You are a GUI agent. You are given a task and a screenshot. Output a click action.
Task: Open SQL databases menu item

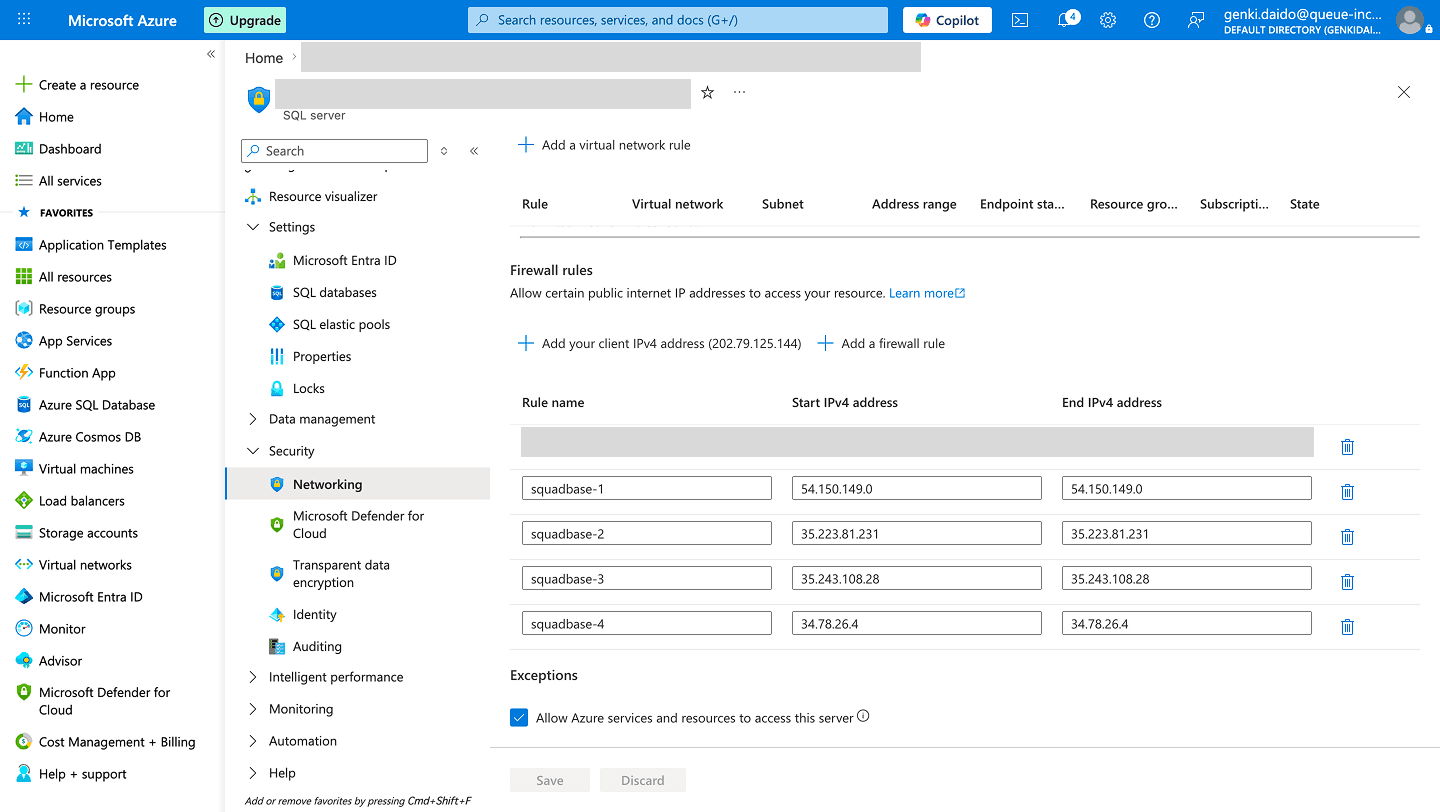(335, 292)
